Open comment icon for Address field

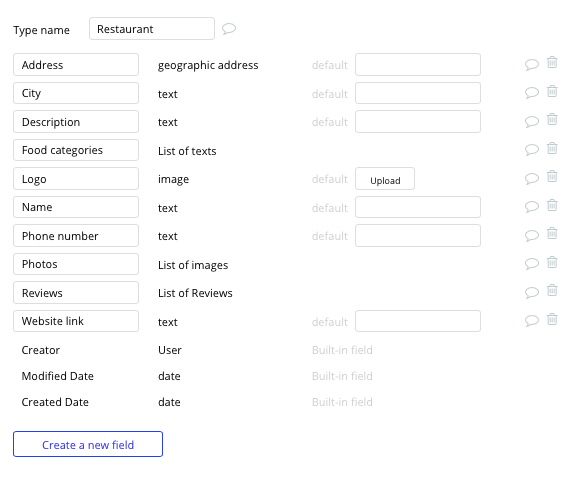532,64
